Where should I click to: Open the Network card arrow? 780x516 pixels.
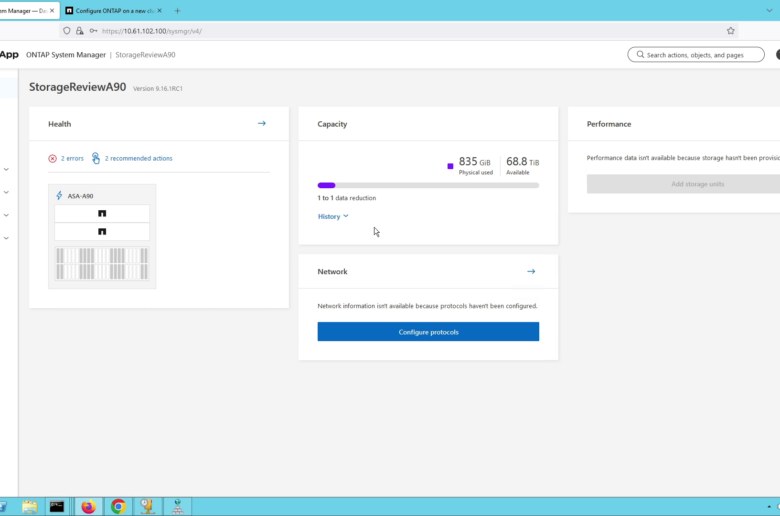point(531,271)
